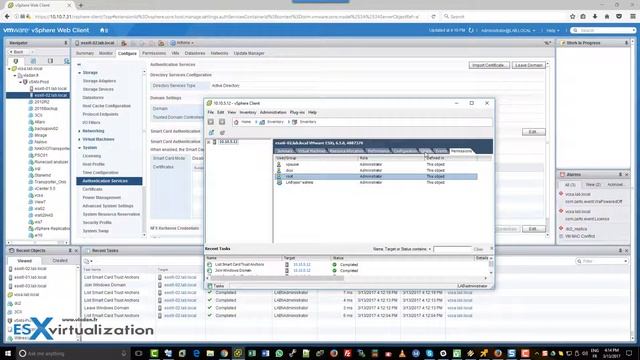The width and height of the screenshot is (640, 360).
Task: Switch to the Summary tab in Web Client
Action: (x=85, y=53)
